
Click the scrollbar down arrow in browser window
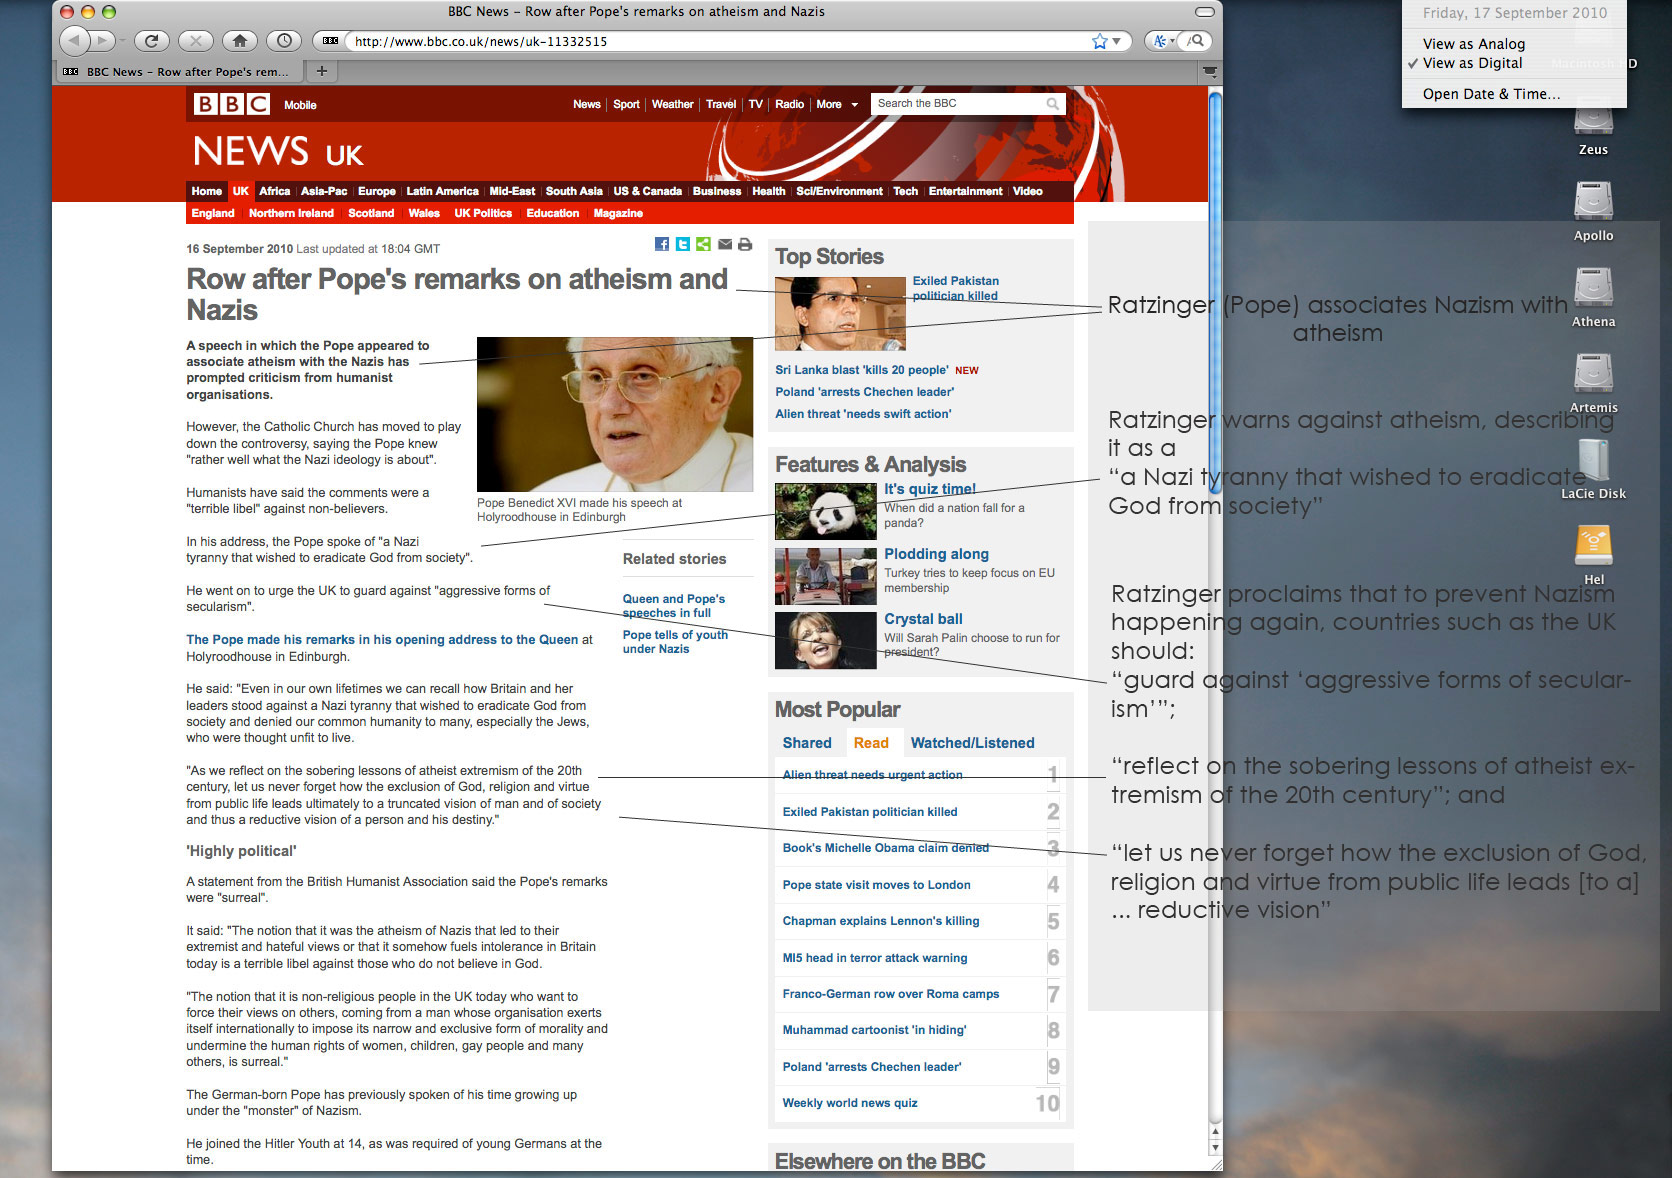tap(1215, 1150)
